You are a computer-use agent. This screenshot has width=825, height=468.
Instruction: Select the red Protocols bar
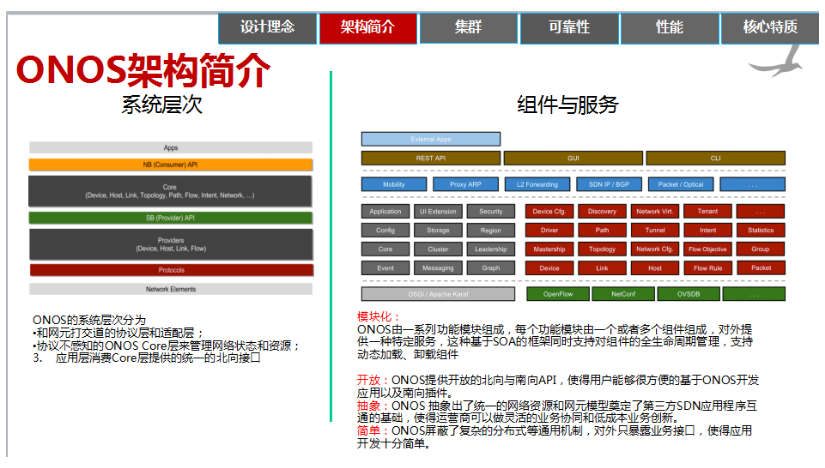pyautogui.click(x=171, y=270)
